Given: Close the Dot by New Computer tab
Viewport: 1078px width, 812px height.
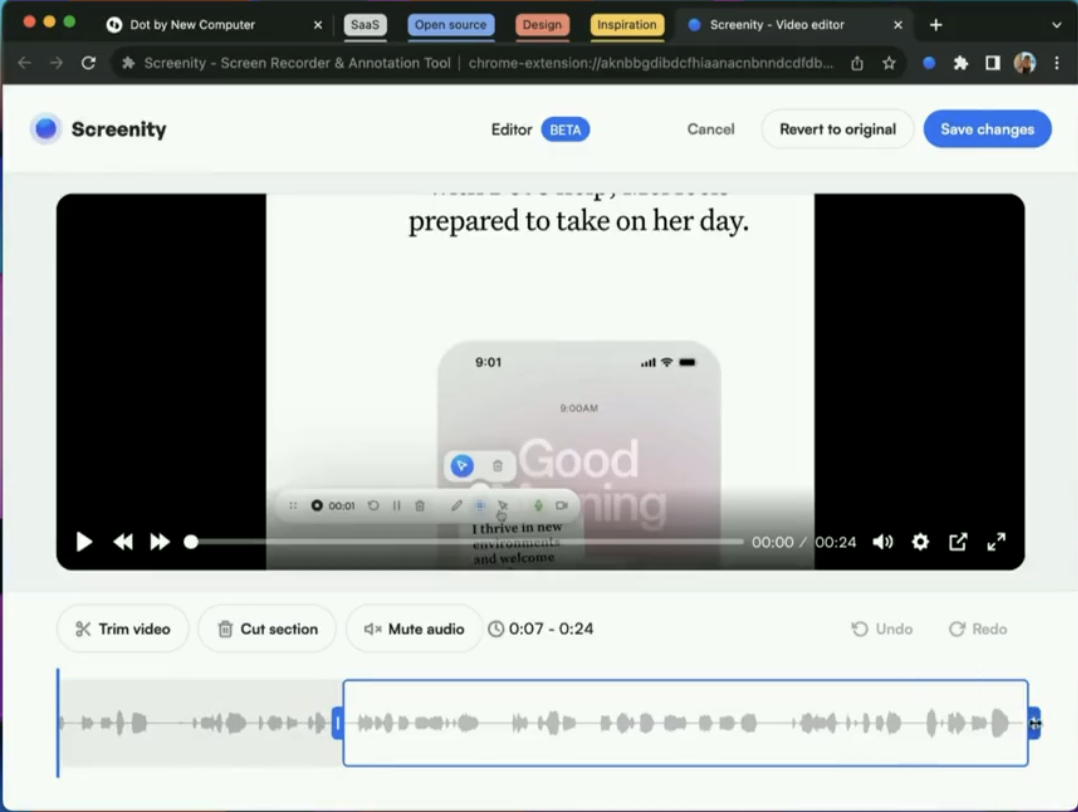Looking at the screenshot, I should [318, 25].
